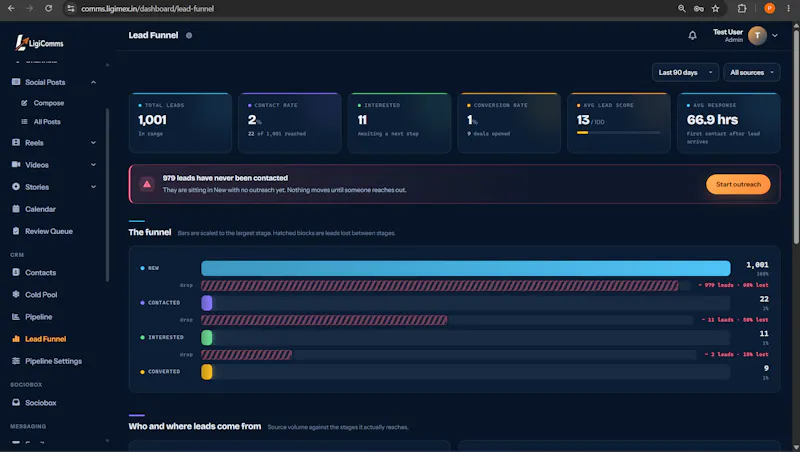This screenshot has height=452, width=800.
Task: Click the Avg Lead Score progress bar
Action: tap(618, 133)
